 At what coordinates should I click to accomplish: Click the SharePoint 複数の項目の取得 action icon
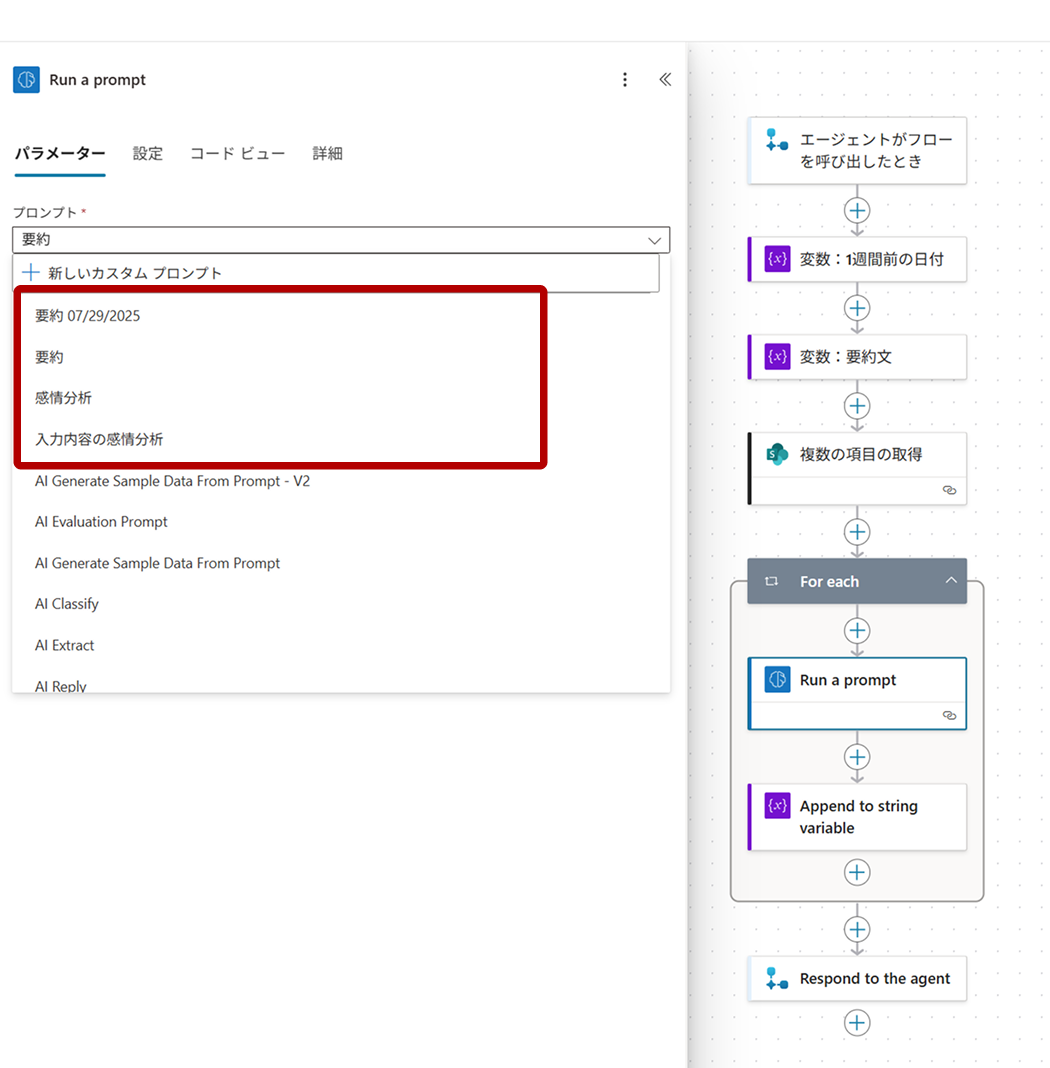pos(777,454)
